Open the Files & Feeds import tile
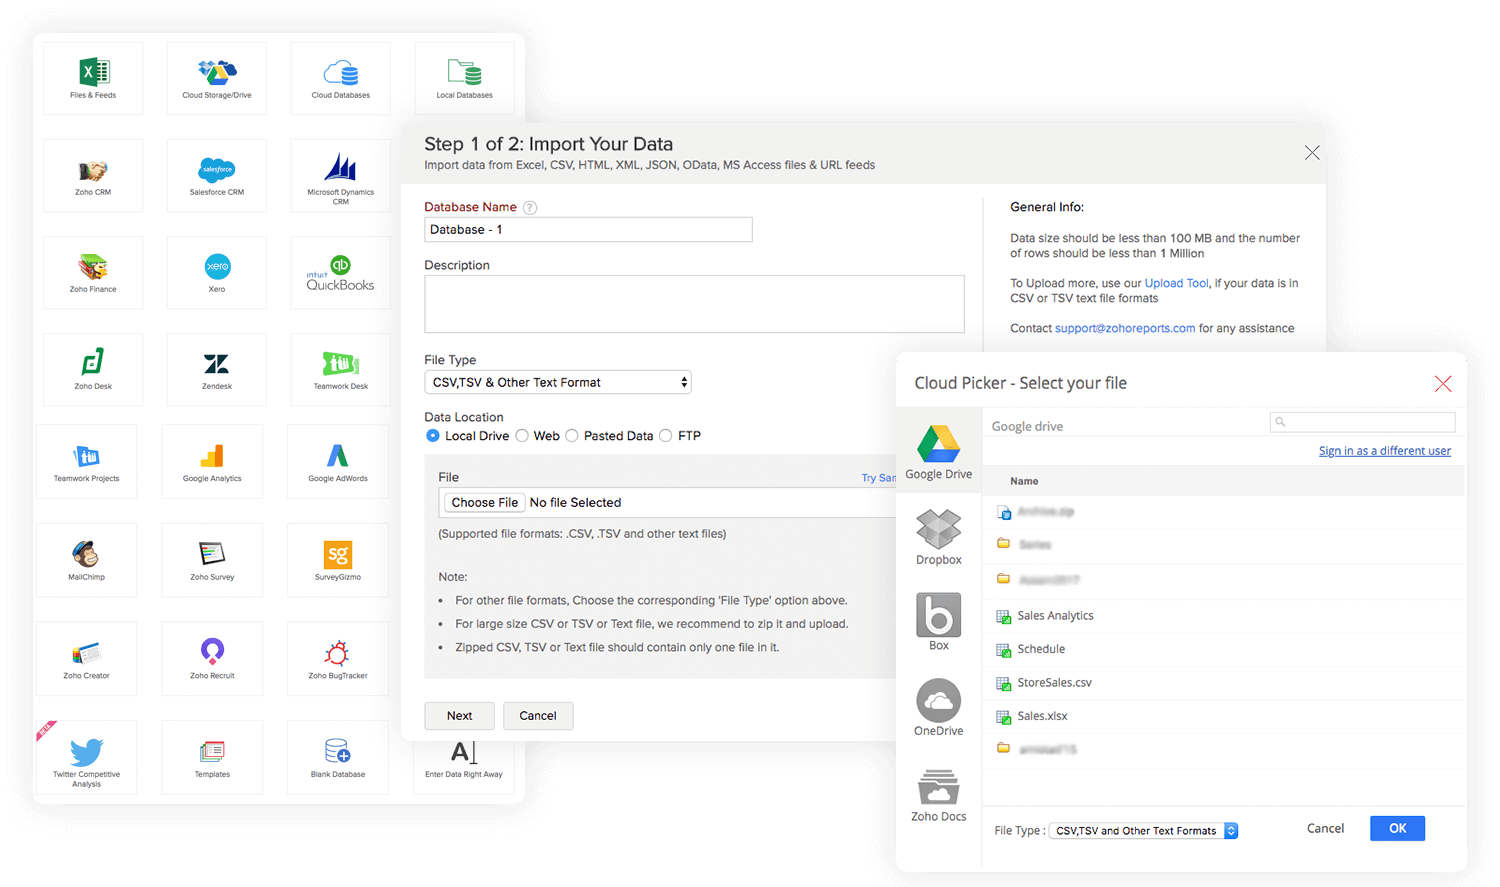The width and height of the screenshot is (1500, 887). [93, 78]
